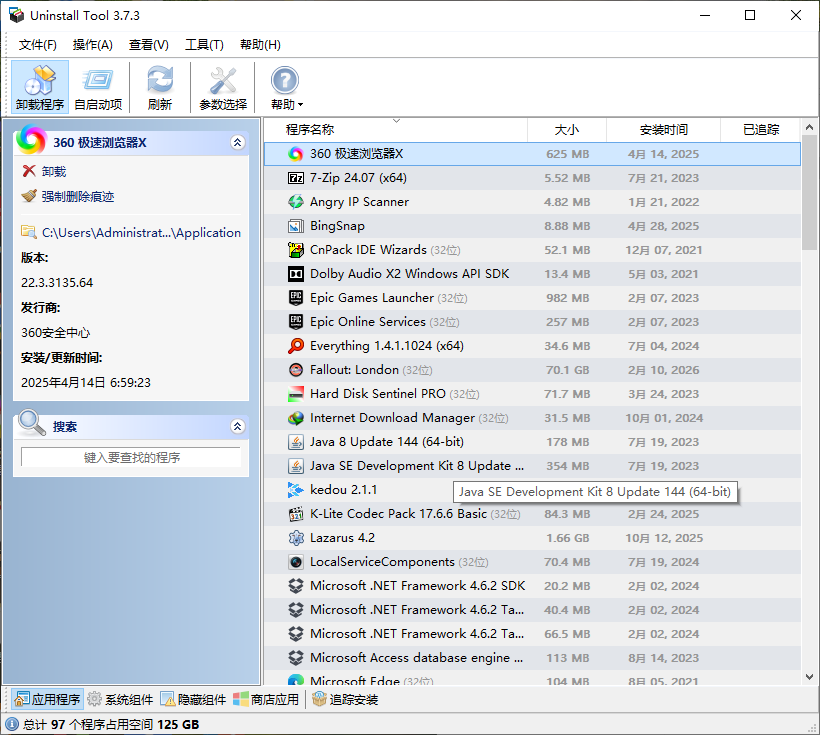Open the 卸载程序 uninstaller toolbar view
Image resolution: width=820 pixels, height=735 pixels.
tap(40, 87)
